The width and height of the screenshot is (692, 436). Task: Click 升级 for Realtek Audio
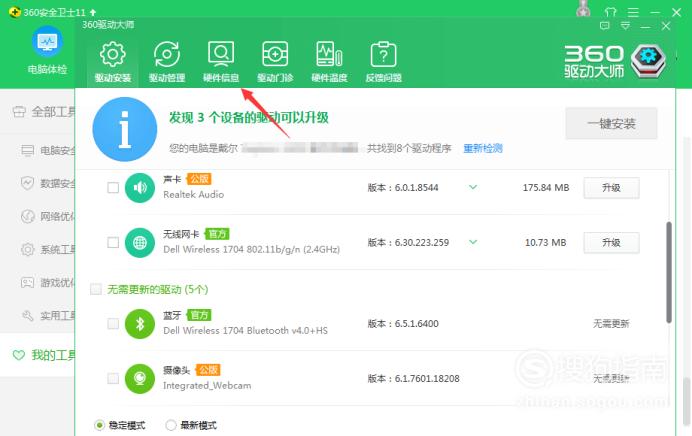pos(611,188)
